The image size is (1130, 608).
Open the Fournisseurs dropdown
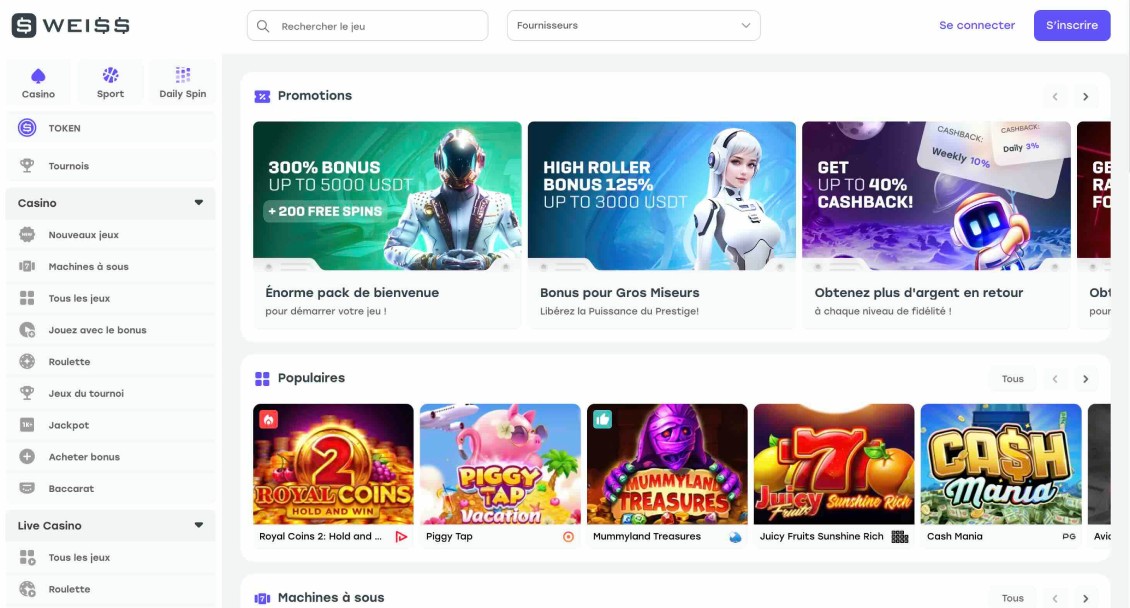pos(632,25)
